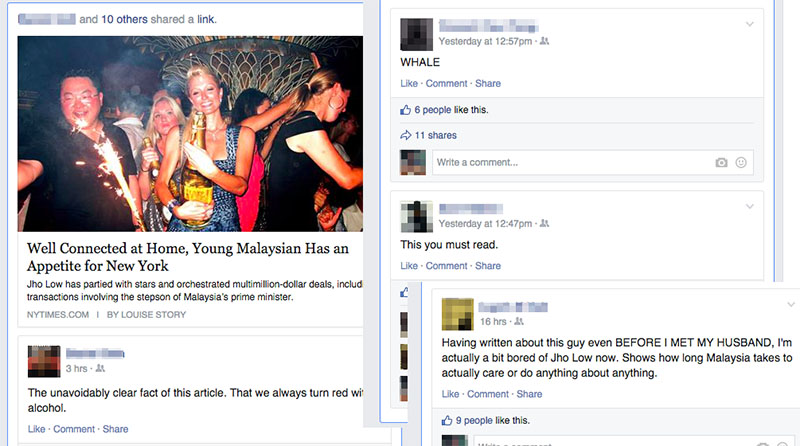Viewport: 800px width, 446px height.
Task: Click friends audience icon beside 3 hrs
Action: coord(100,368)
